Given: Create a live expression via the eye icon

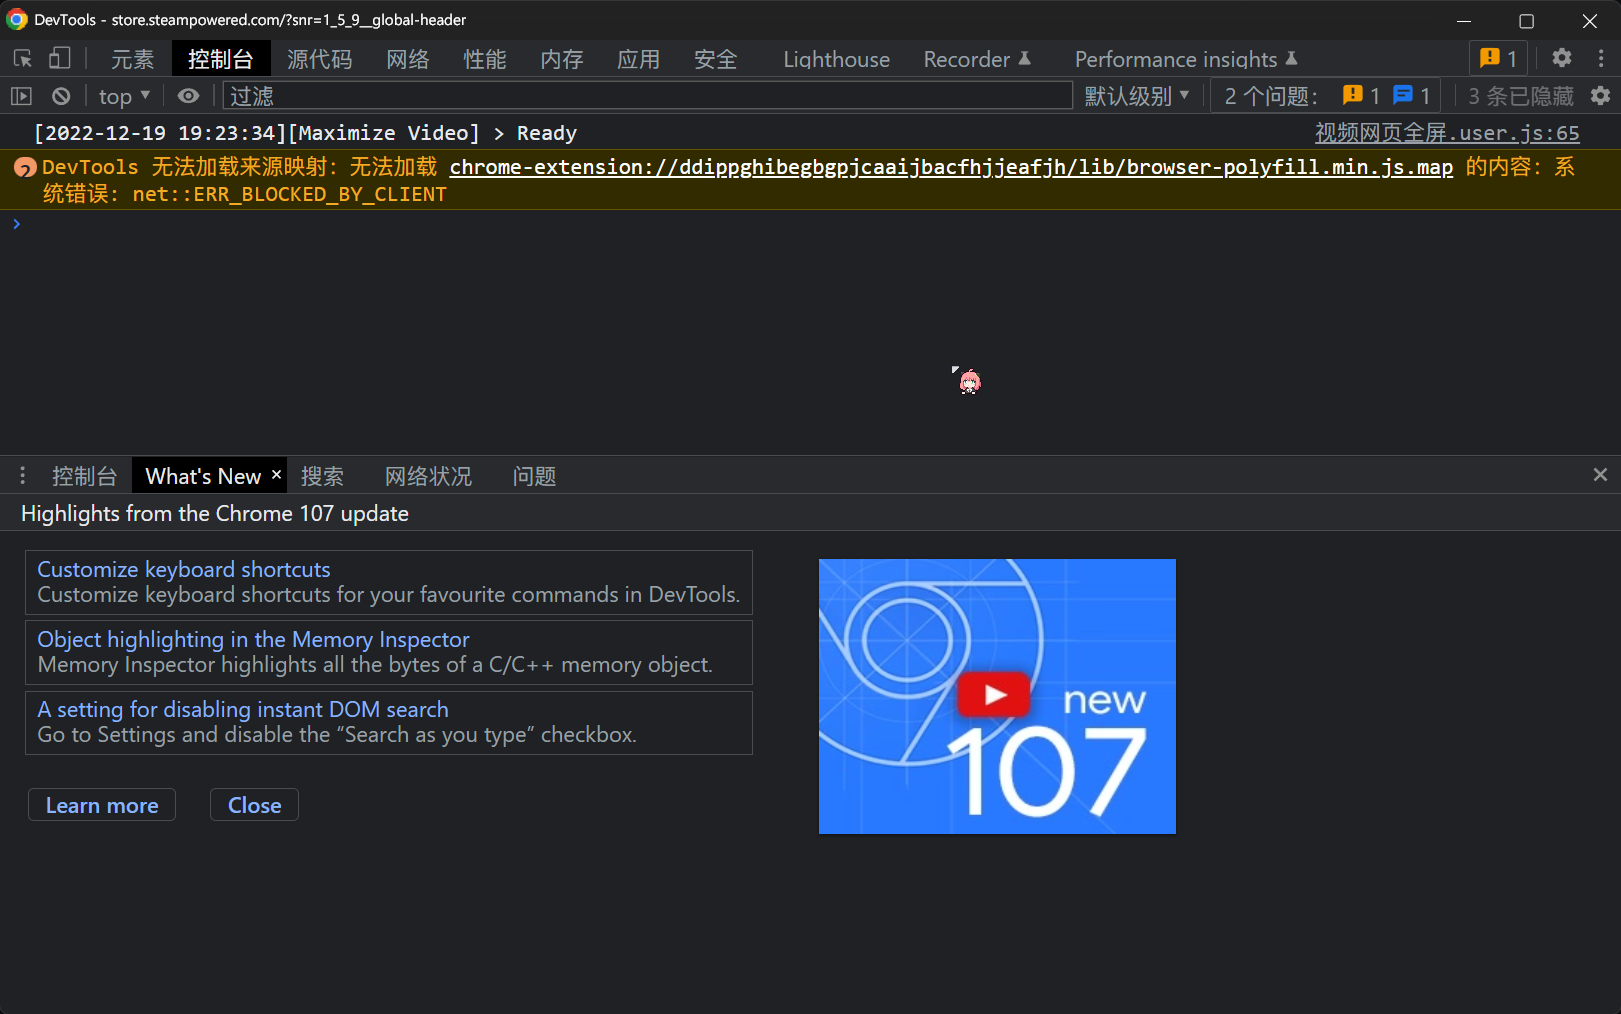Looking at the screenshot, I should (x=188, y=95).
